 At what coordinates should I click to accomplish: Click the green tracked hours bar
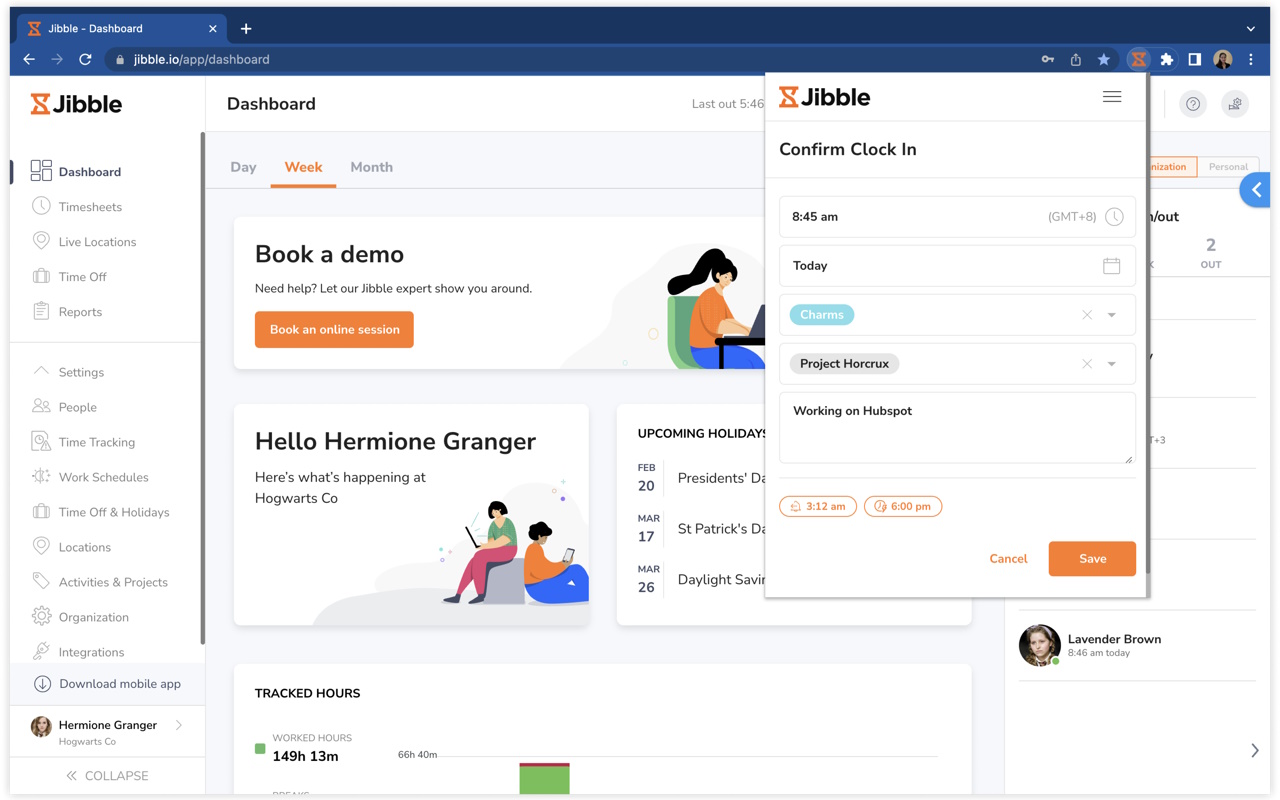point(544,780)
